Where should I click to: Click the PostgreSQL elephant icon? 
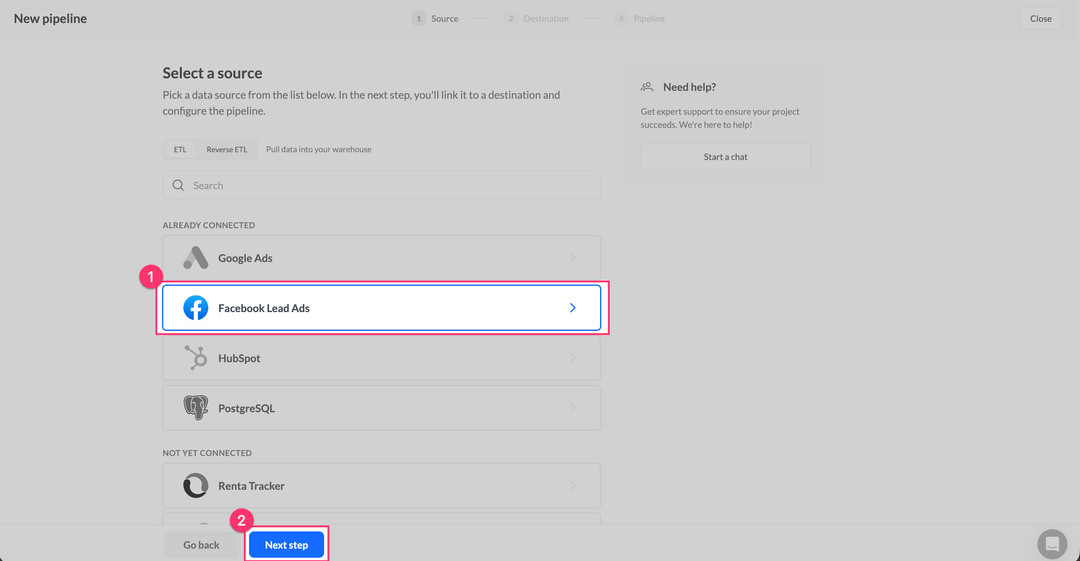point(196,408)
